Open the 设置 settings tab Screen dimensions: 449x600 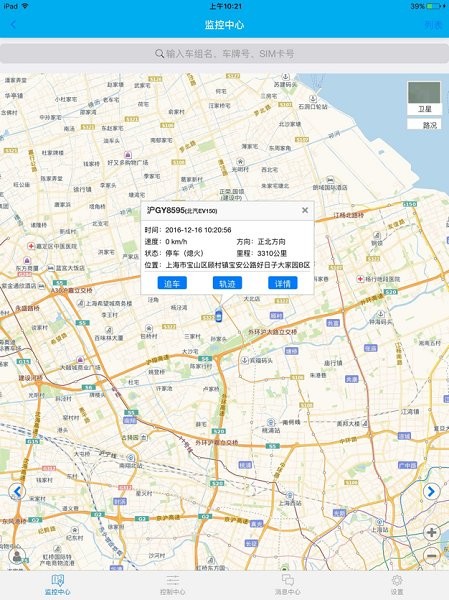397,585
